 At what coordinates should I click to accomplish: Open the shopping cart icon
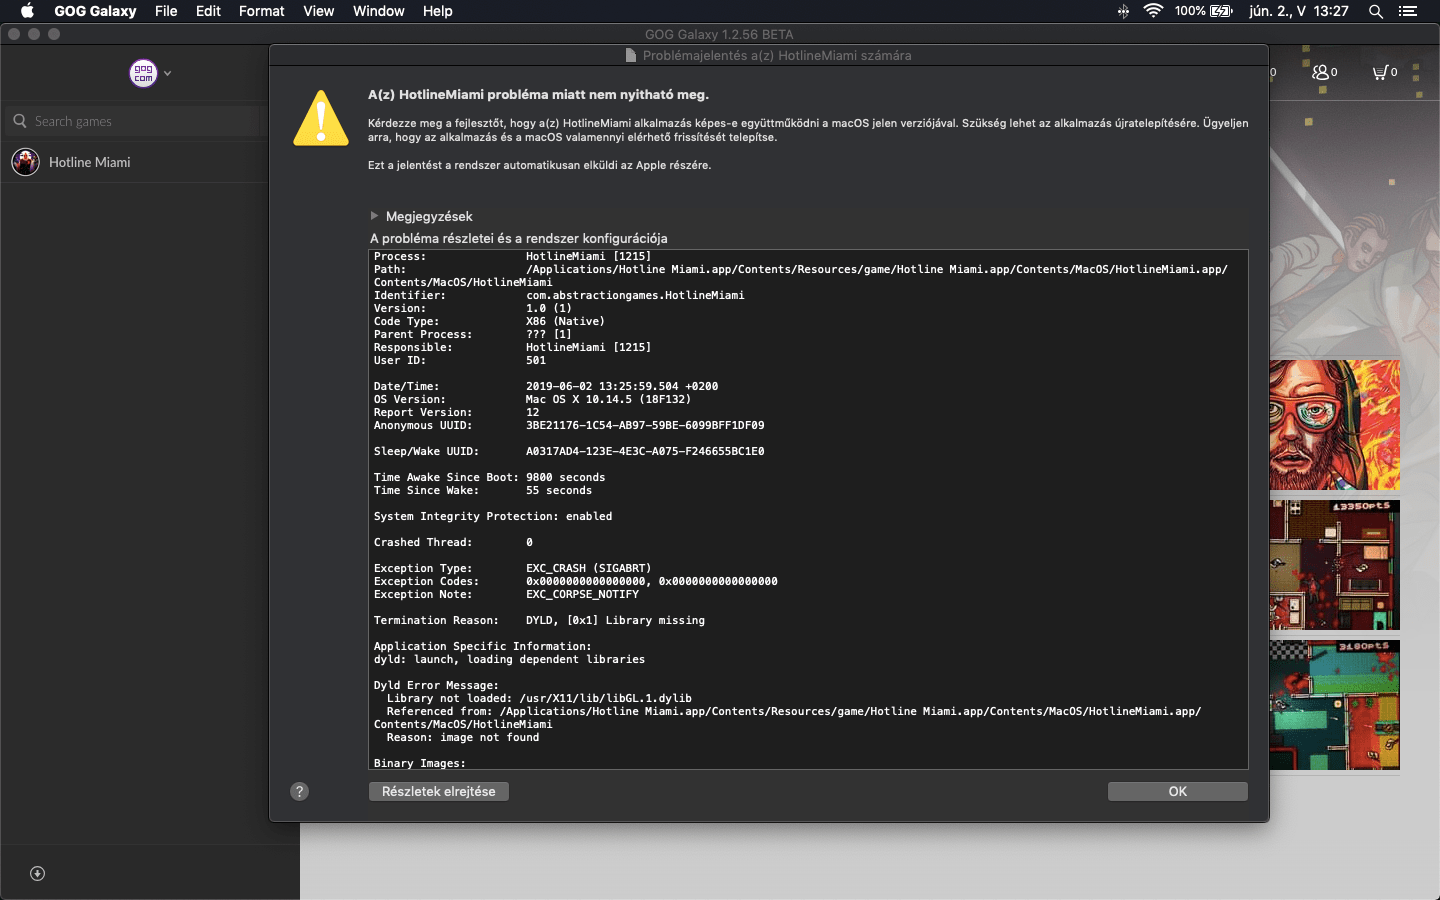coord(1385,72)
